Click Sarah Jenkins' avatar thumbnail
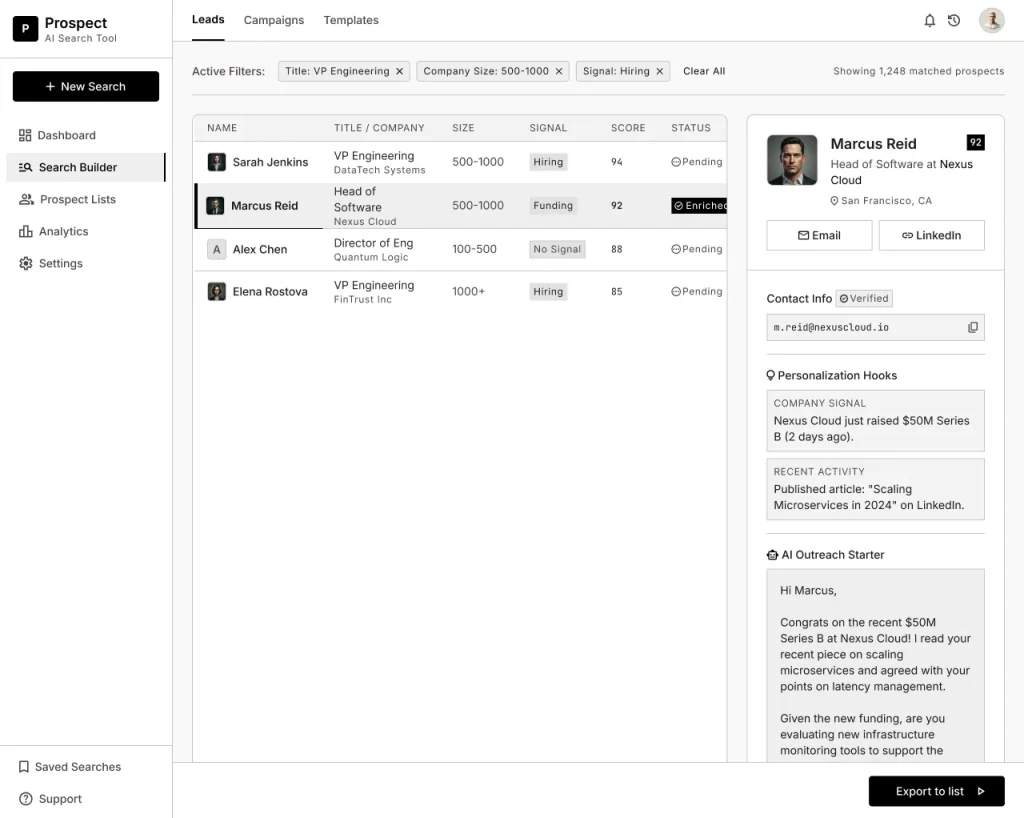This screenshot has width=1024, height=818. coord(216,162)
